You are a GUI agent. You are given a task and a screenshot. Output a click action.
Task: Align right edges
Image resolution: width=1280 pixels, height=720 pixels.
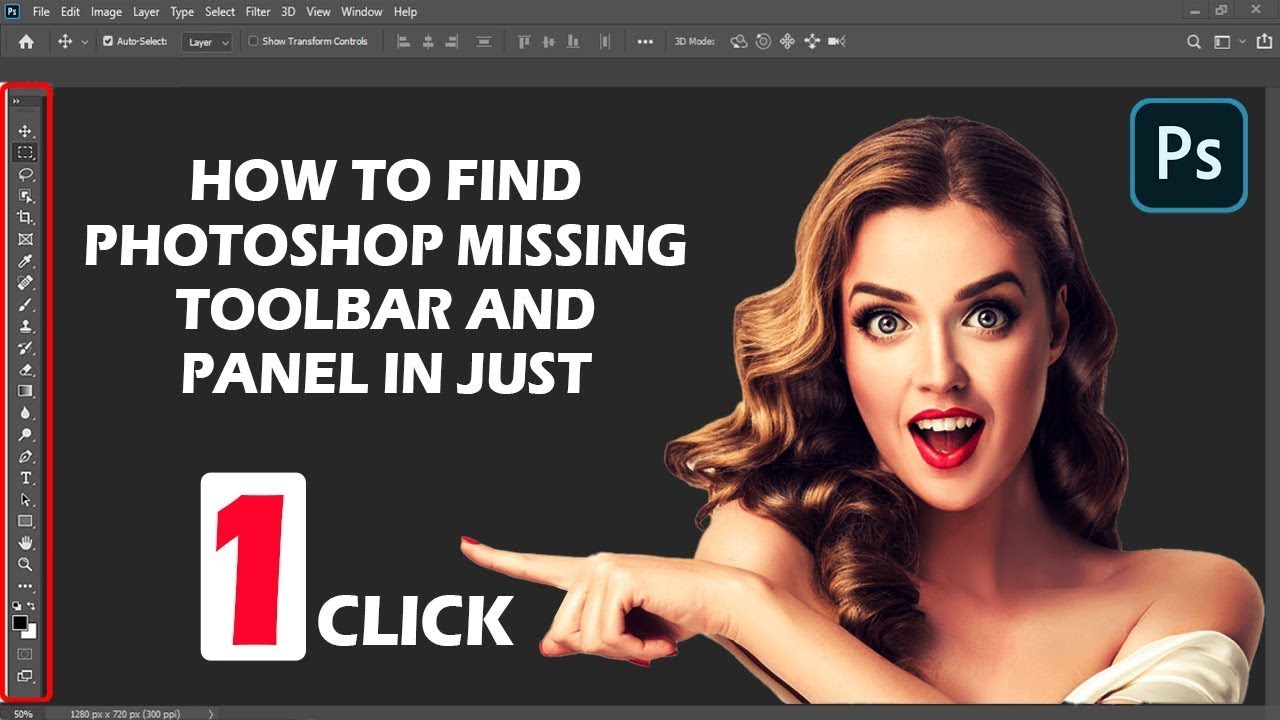[x=452, y=41]
